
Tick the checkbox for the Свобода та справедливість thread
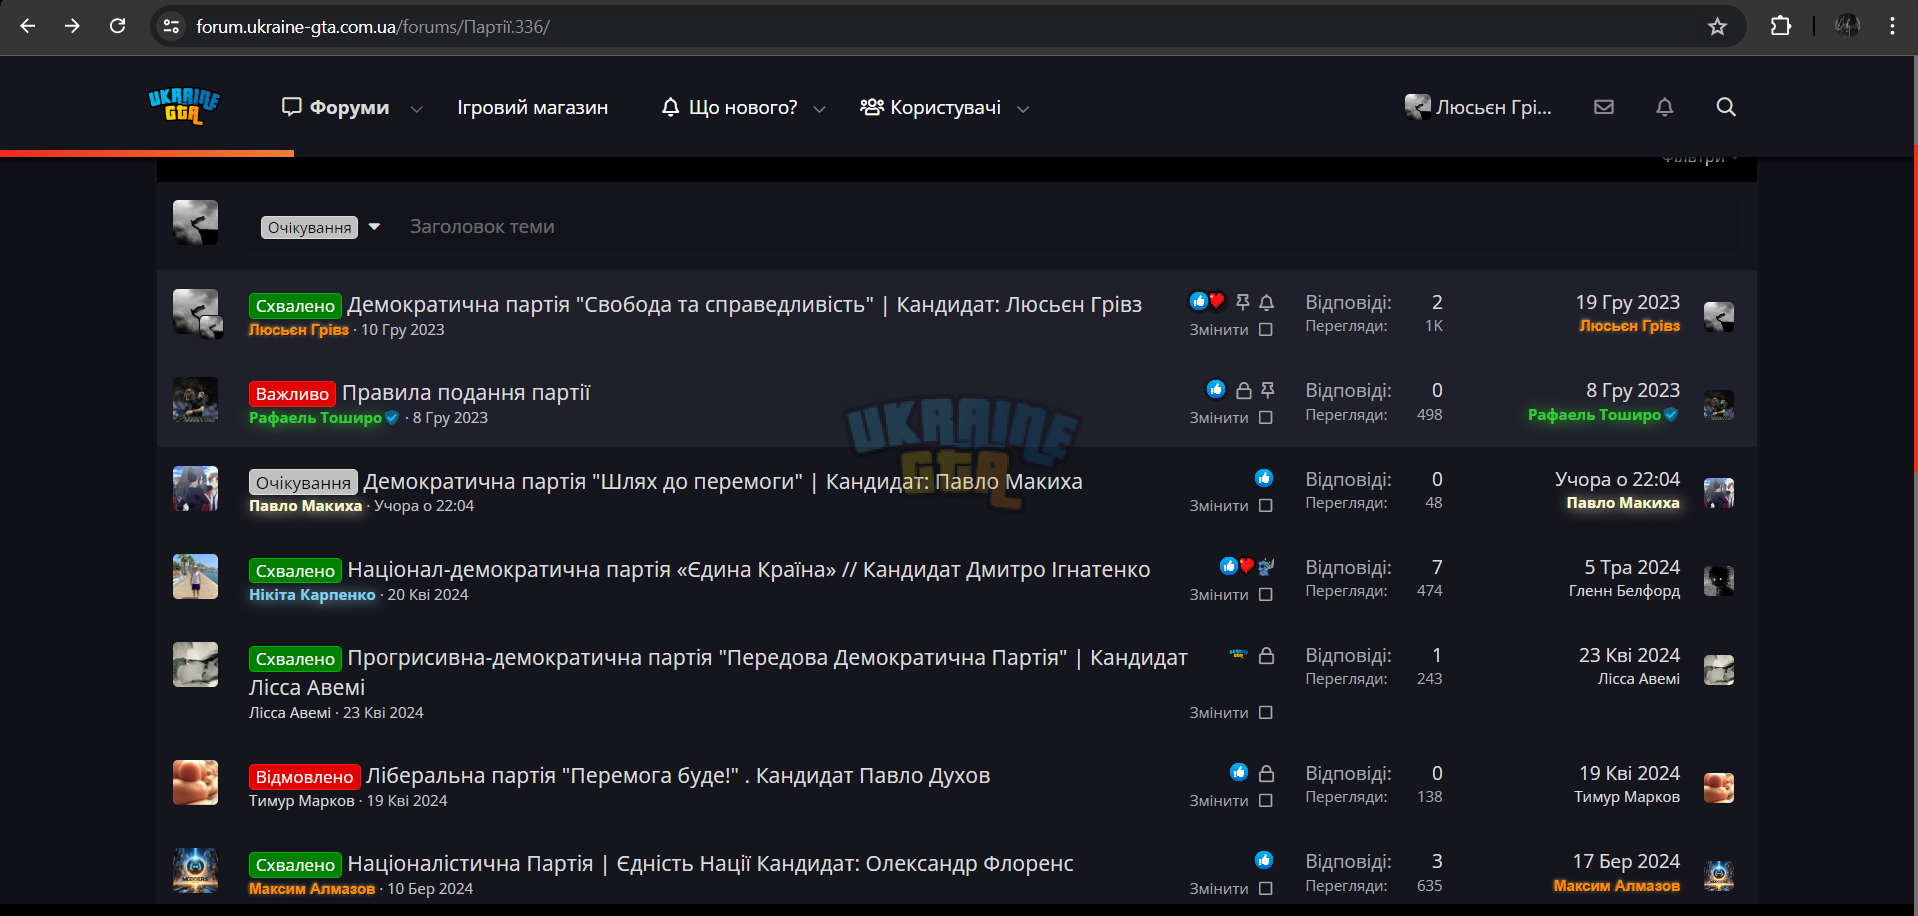[x=1266, y=330]
